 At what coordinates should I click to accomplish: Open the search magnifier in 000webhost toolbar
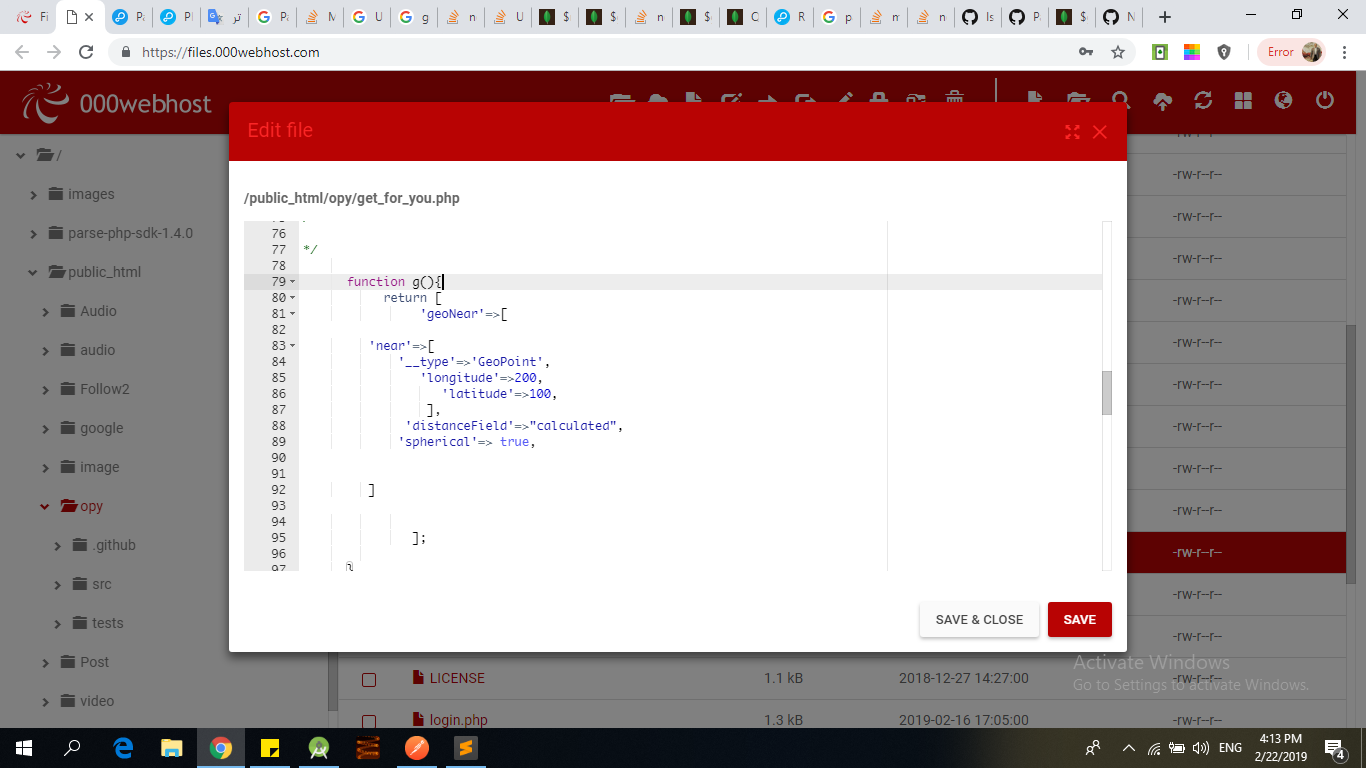[1120, 100]
